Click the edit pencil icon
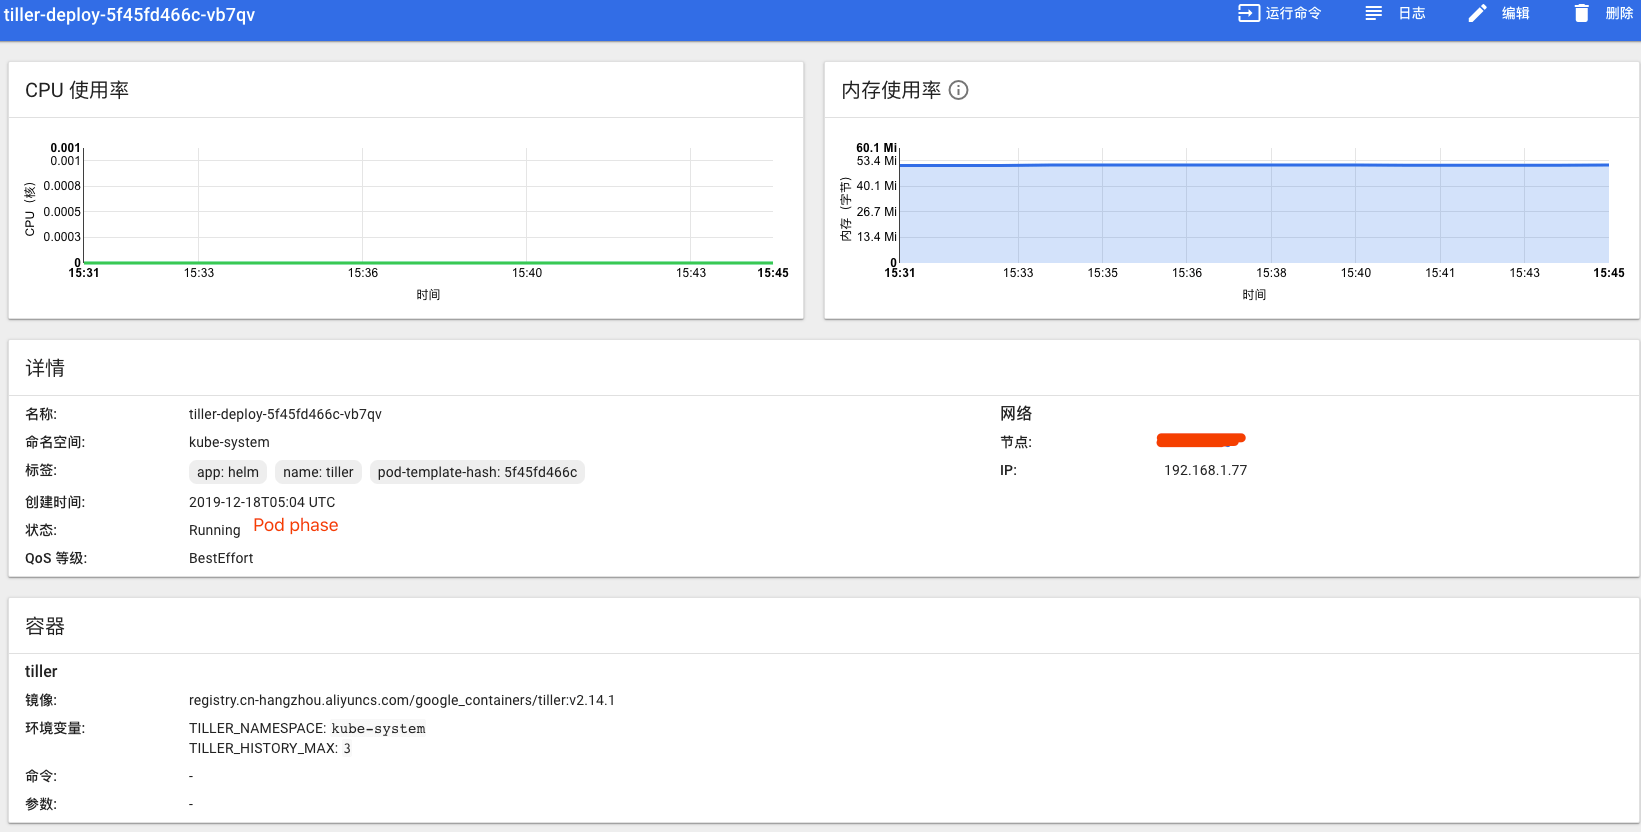Viewport: 1641px width, 832px height. point(1477,13)
